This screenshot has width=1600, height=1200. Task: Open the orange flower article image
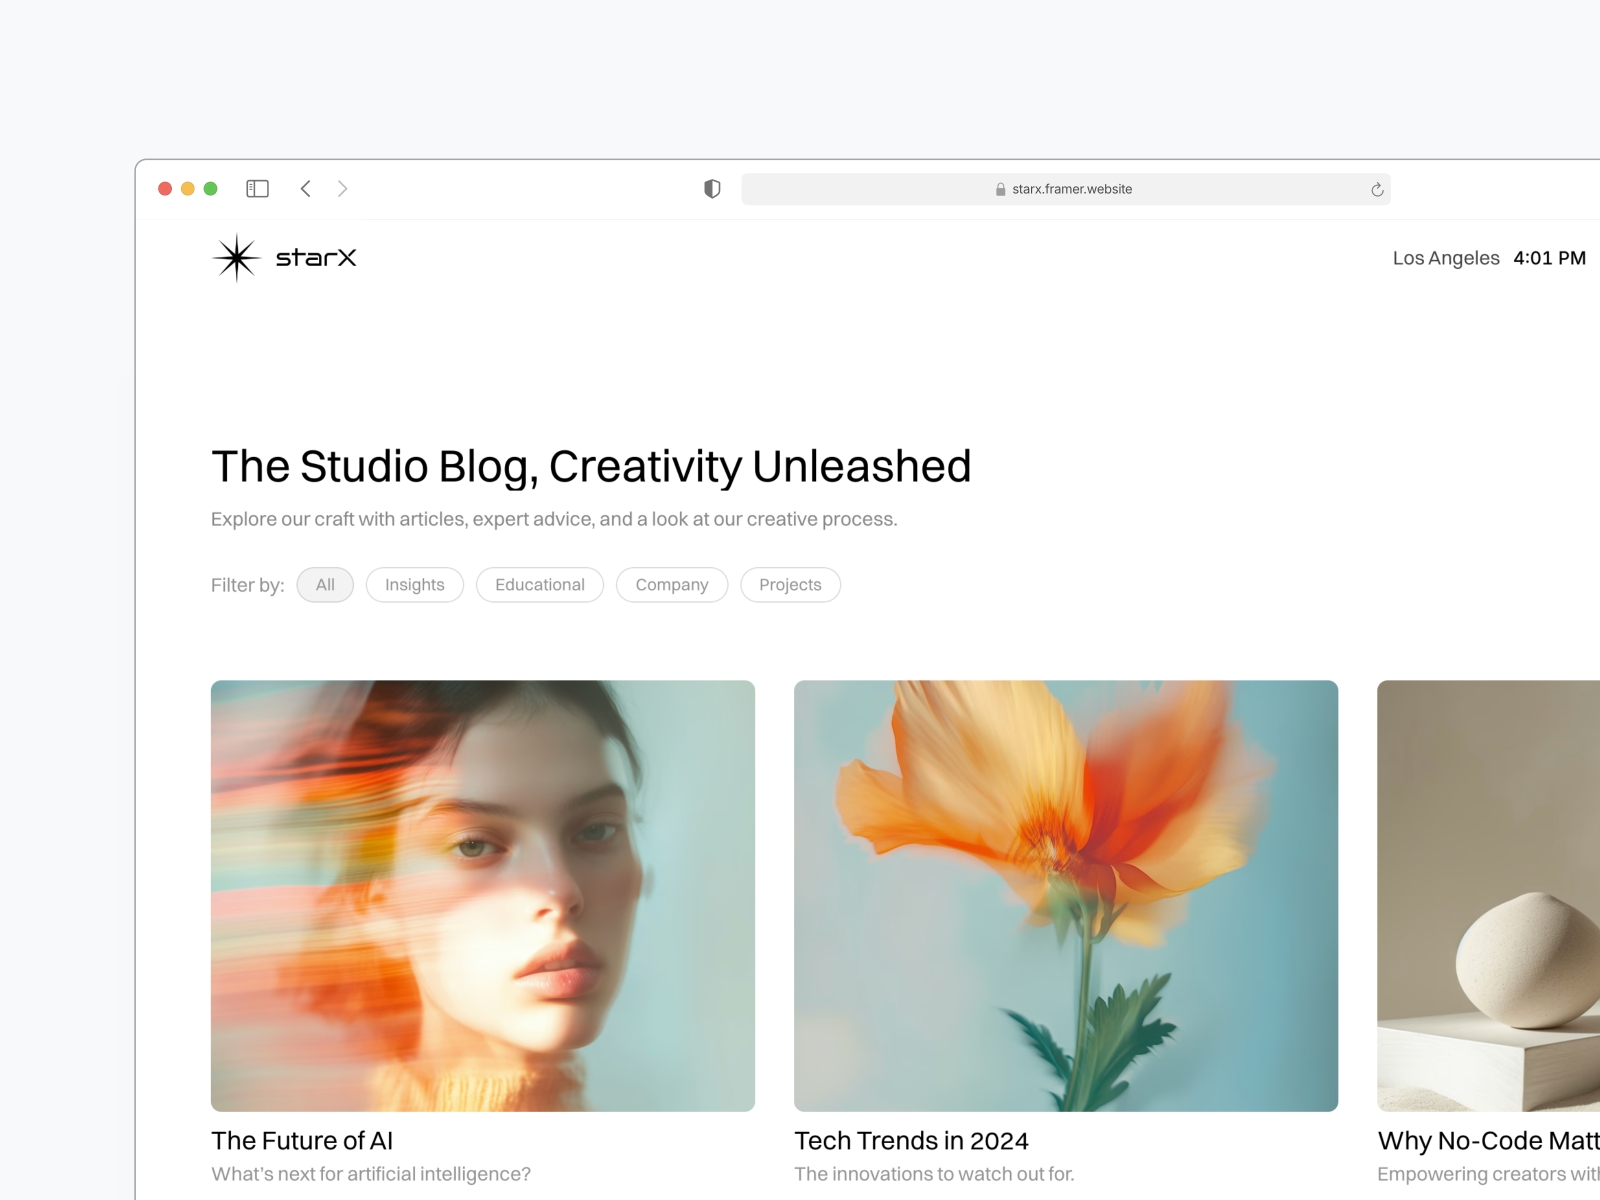tap(1066, 896)
